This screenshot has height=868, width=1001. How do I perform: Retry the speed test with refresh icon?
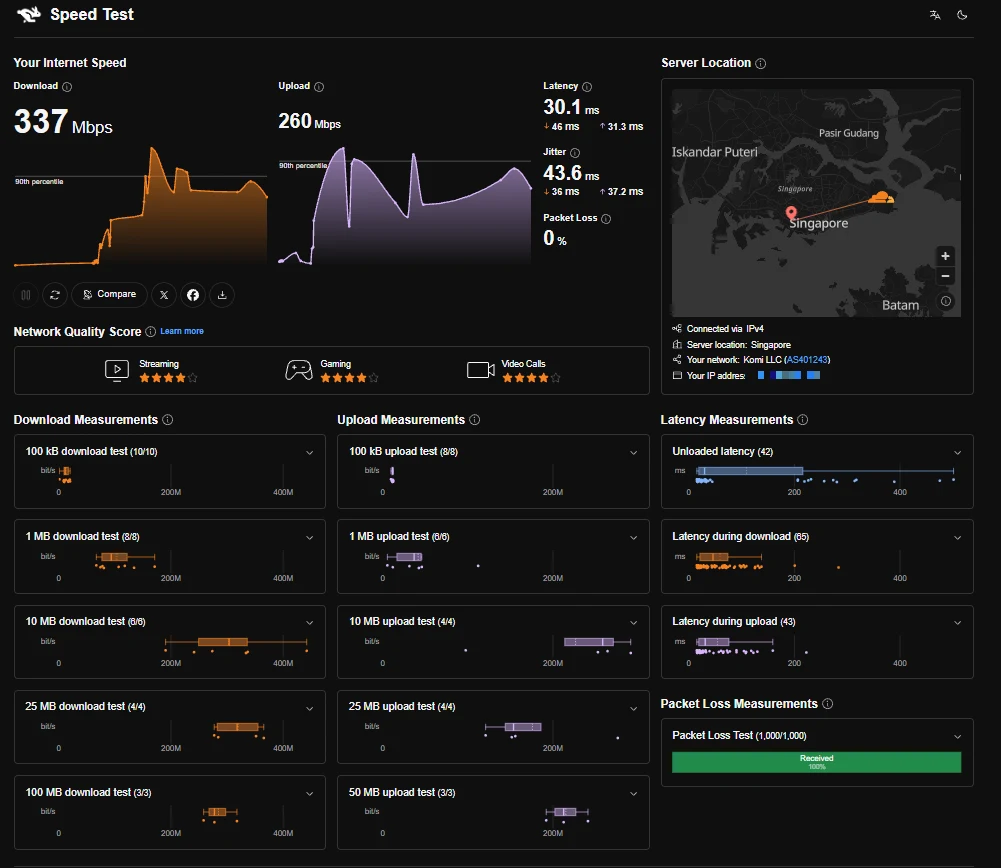(55, 295)
